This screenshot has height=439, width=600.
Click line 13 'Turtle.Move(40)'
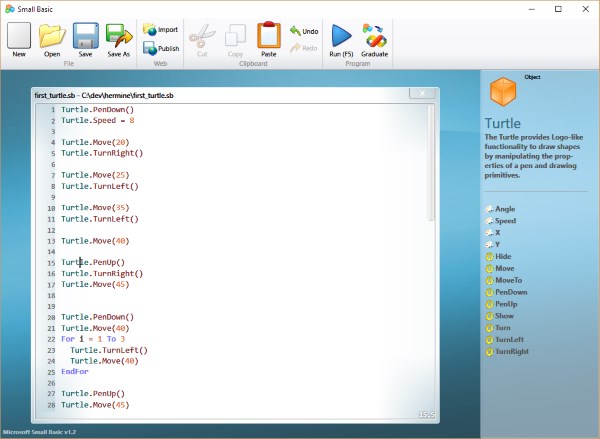(95, 241)
